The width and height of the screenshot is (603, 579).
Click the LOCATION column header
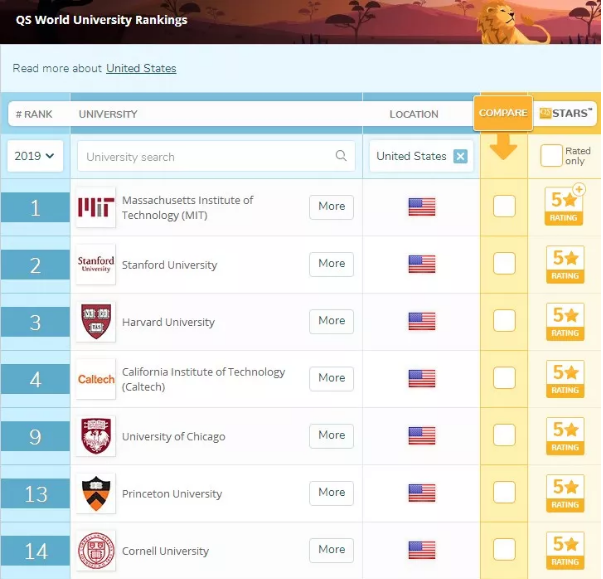click(x=414, y=114)
